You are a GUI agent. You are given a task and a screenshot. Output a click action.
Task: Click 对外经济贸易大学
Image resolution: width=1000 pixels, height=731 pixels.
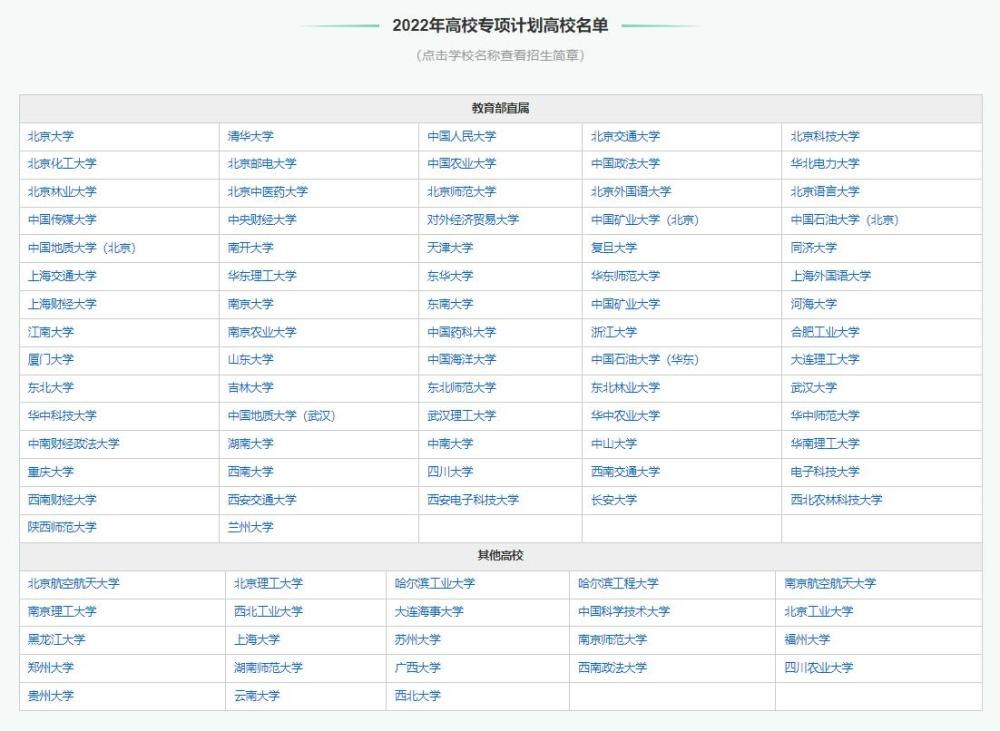click(x=473, y=220)
